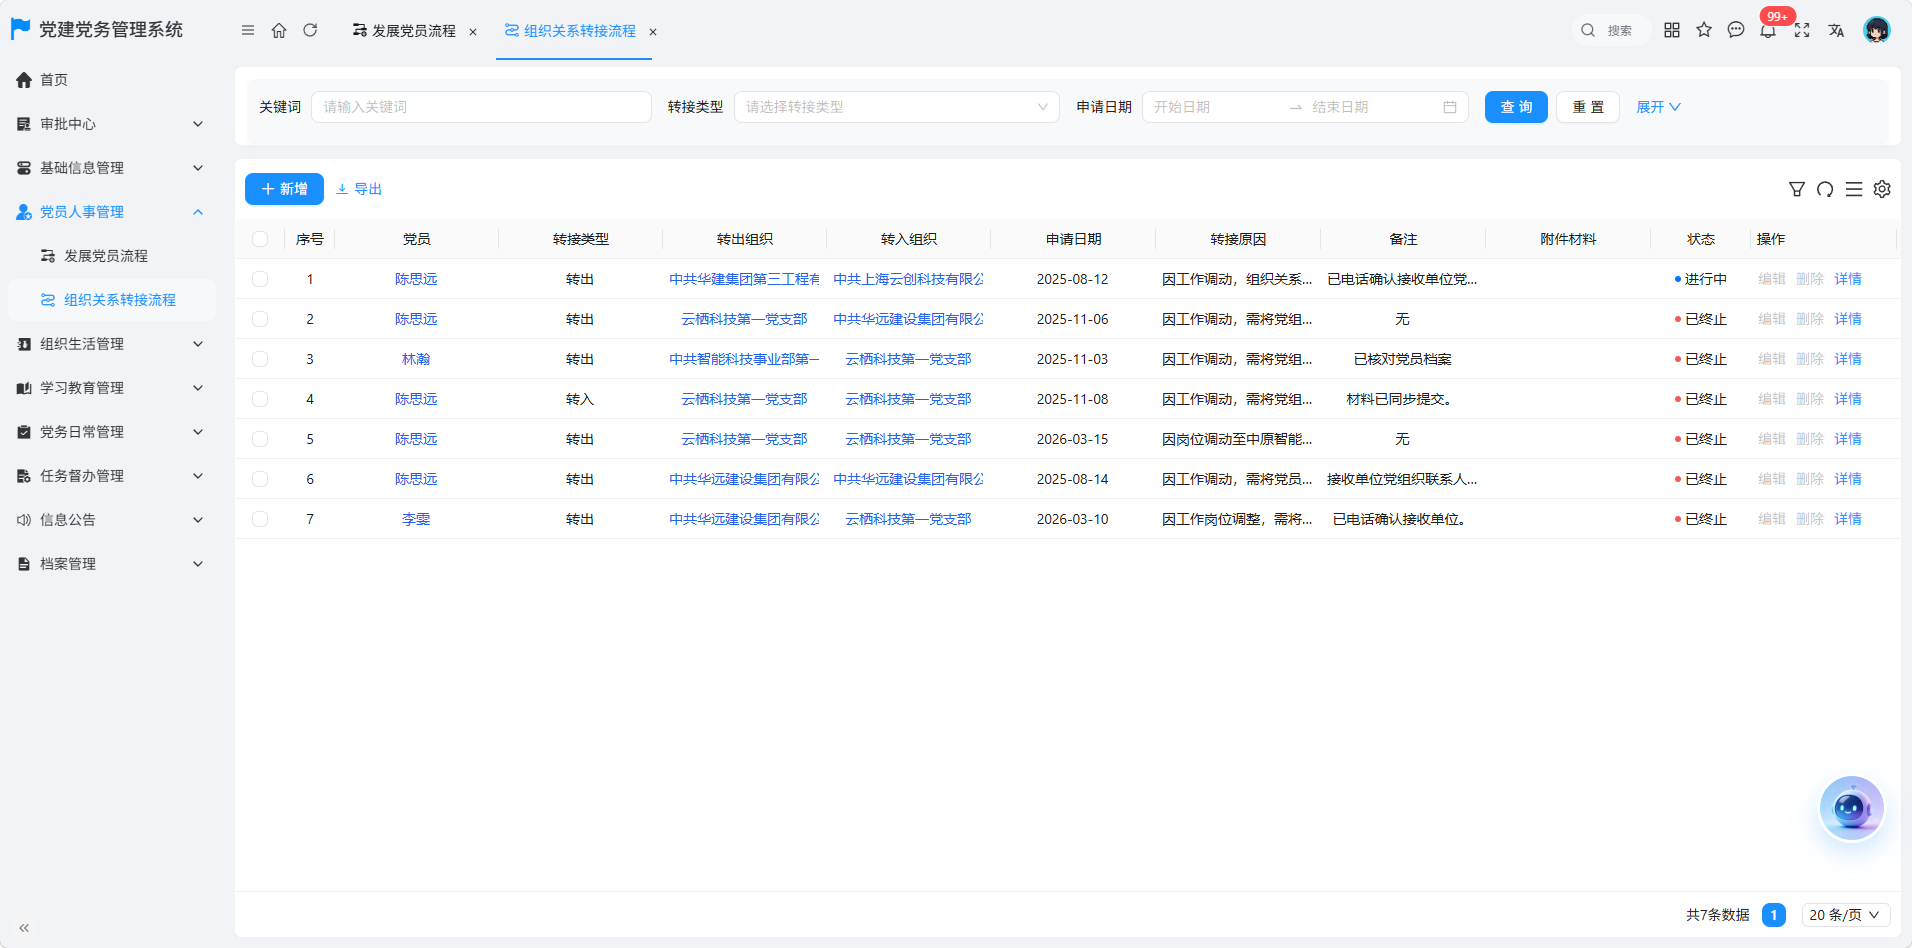Open table column settings gear icon

pyautogui.click(x=1882, y=189)
